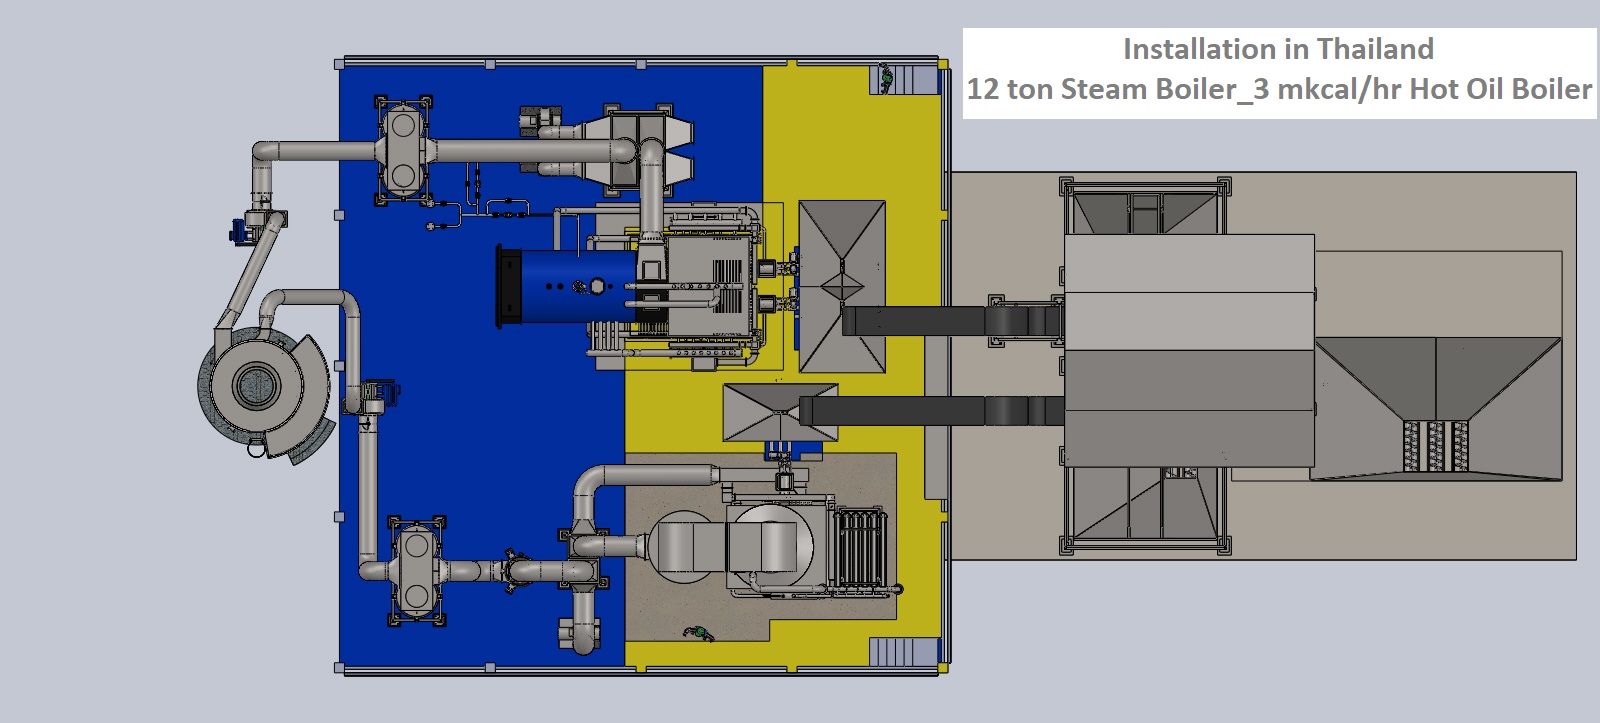1600x723 pixels.
Task: Click the green human figure near top staircase
Action: pyautogui.click(x=885, y=75)
